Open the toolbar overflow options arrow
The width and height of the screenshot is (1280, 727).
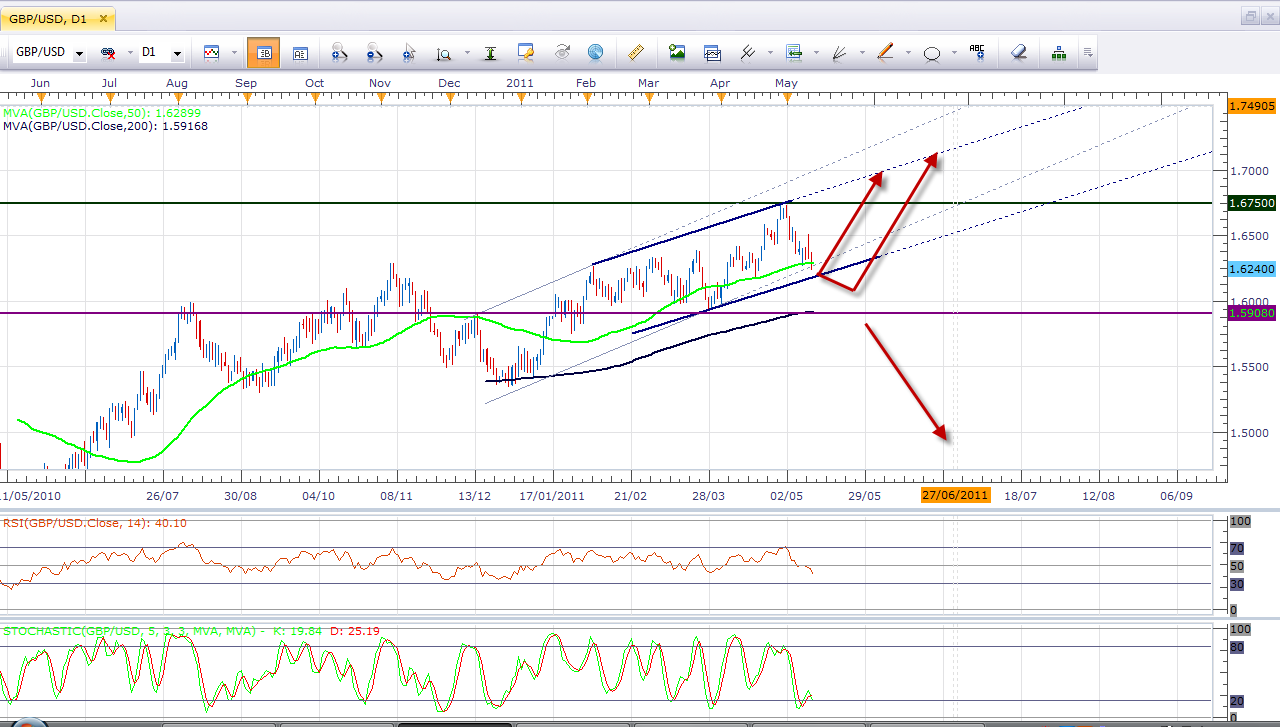pyautogui.click(x=1087, y=53)
